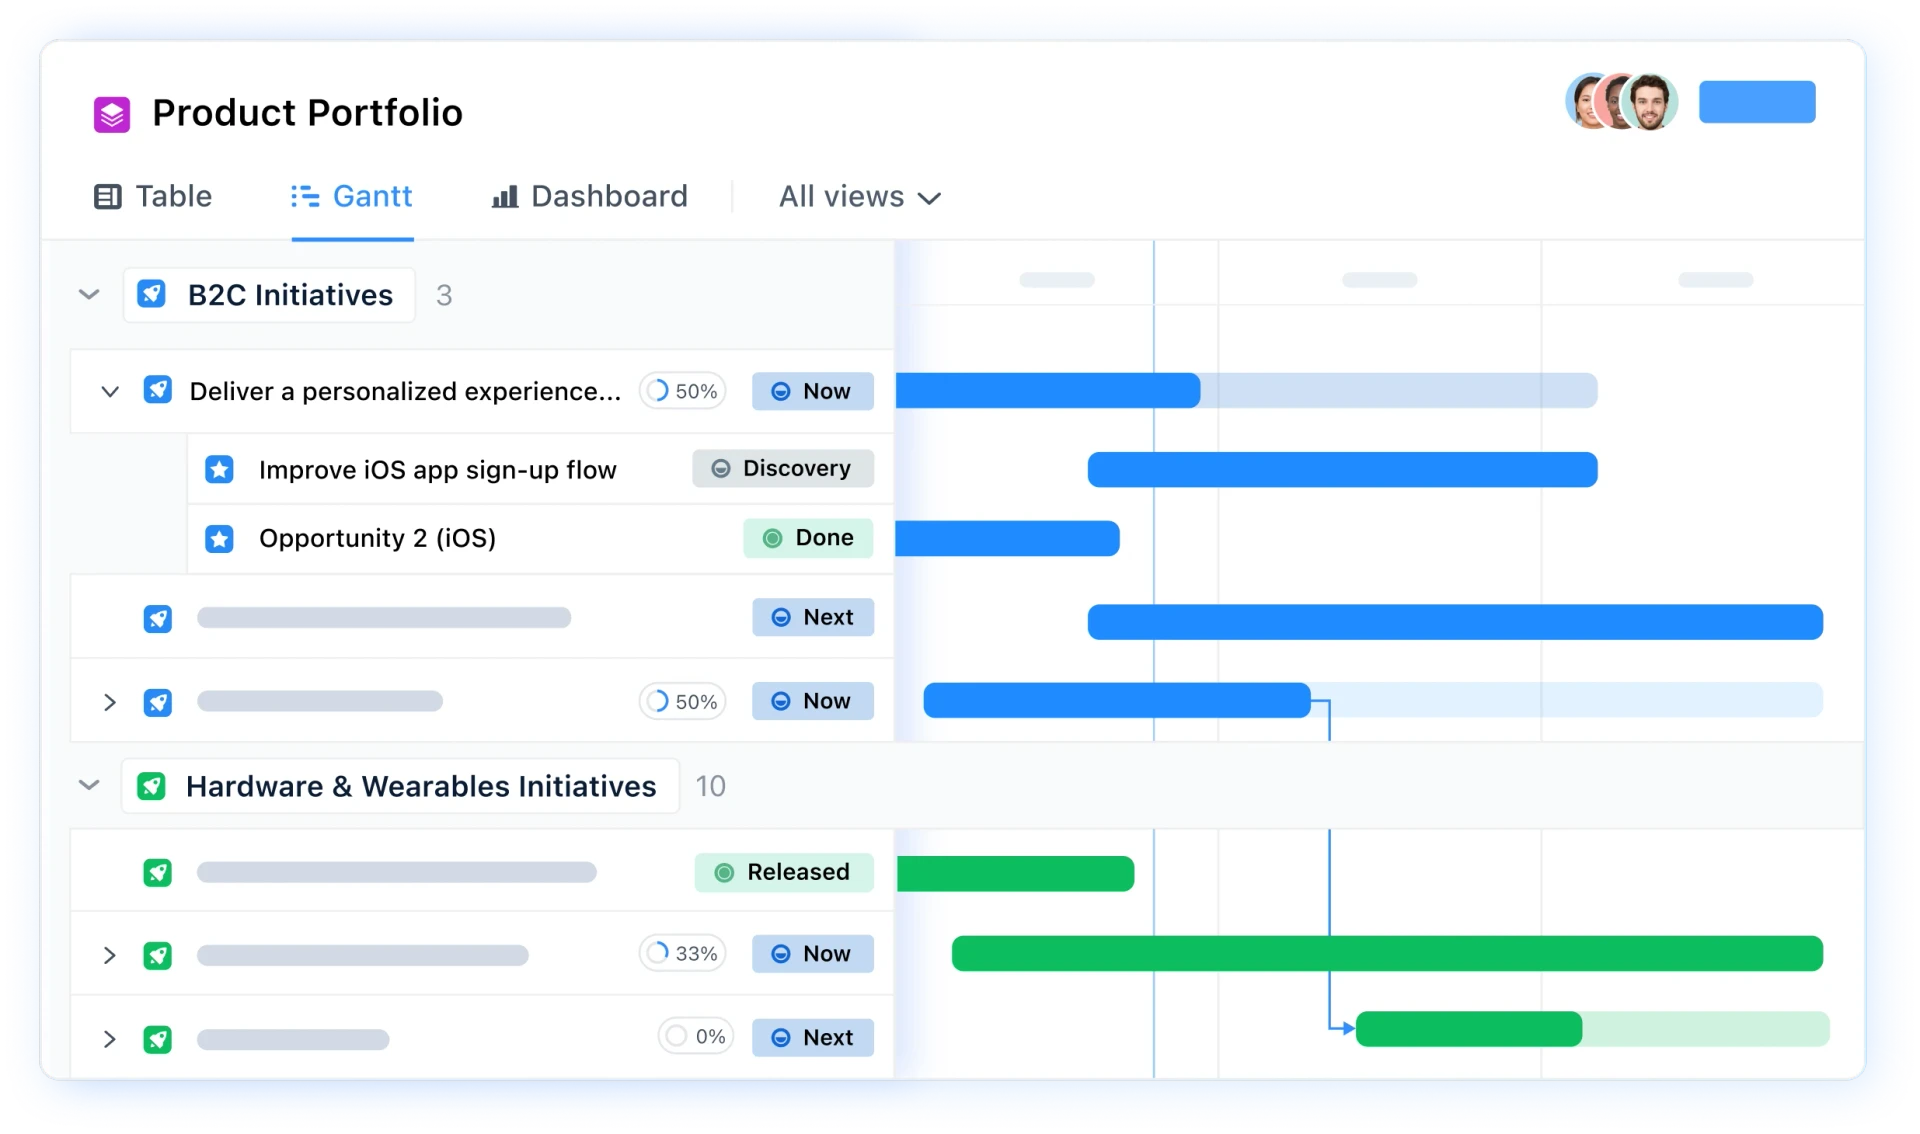Click the Discovery status badge

point(783,468)
